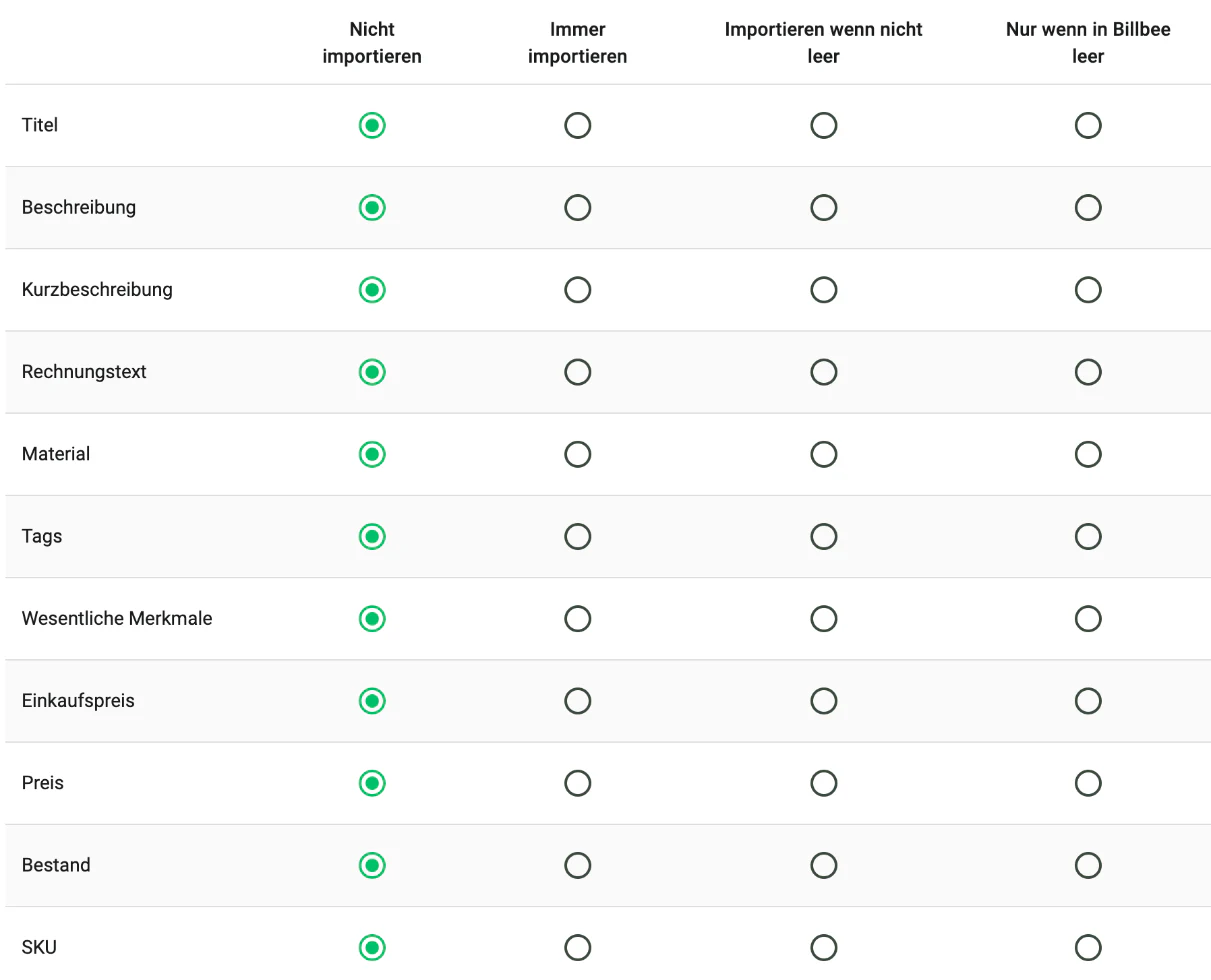Set SKU to 'Nur wenn in Billbee leer'
Image resolution: width=1211 pixels, height=980 pixels.
tap(1088, 947)
